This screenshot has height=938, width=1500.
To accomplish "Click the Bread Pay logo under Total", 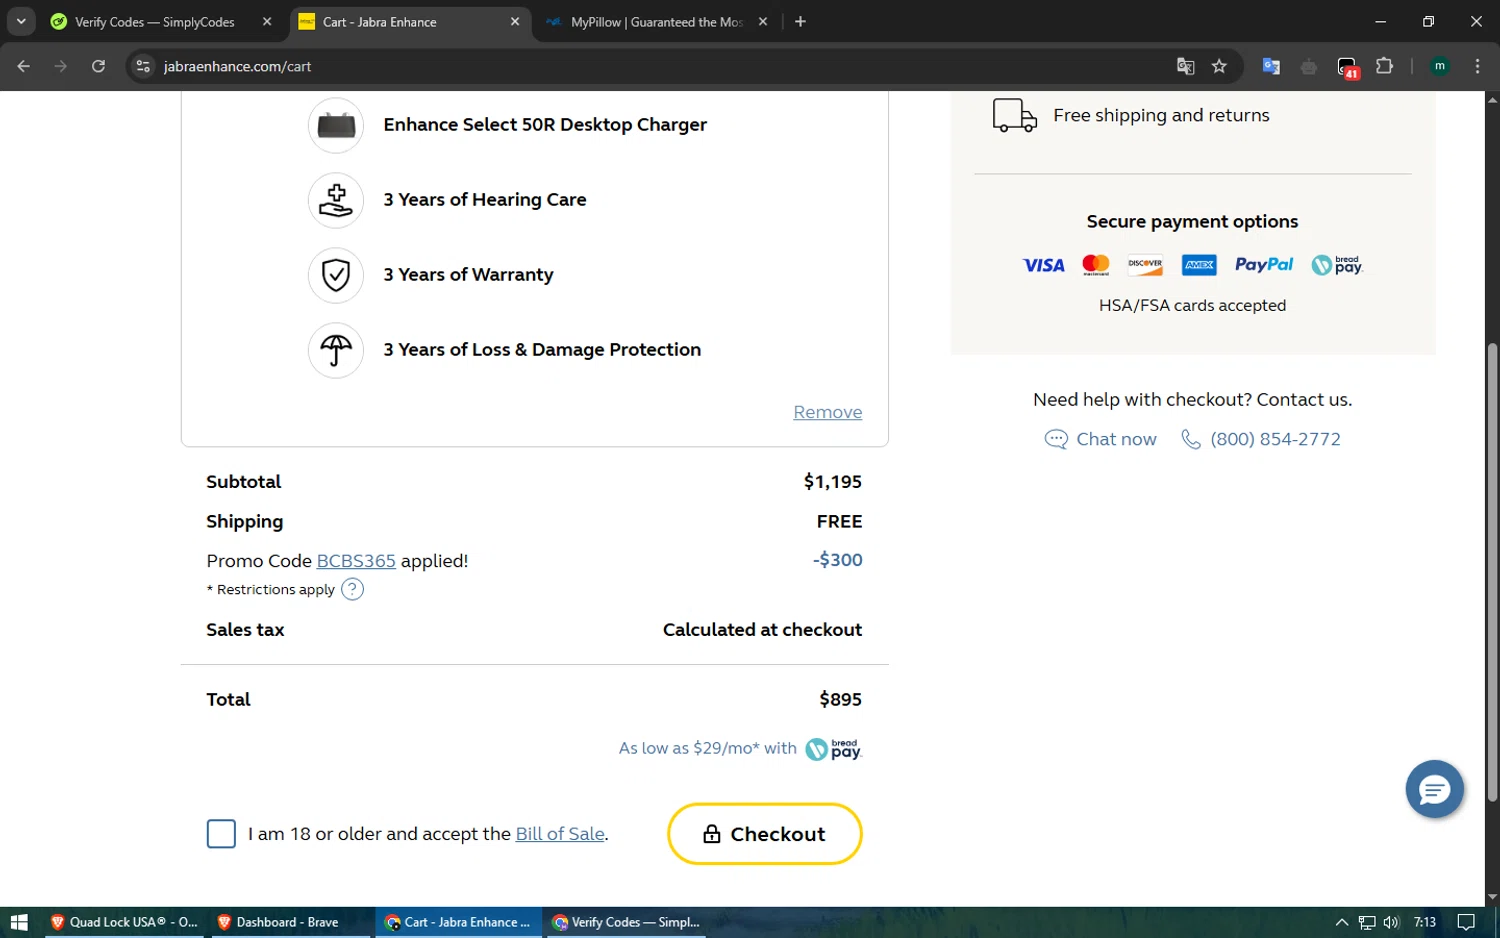I will click(x=833, y=749).
